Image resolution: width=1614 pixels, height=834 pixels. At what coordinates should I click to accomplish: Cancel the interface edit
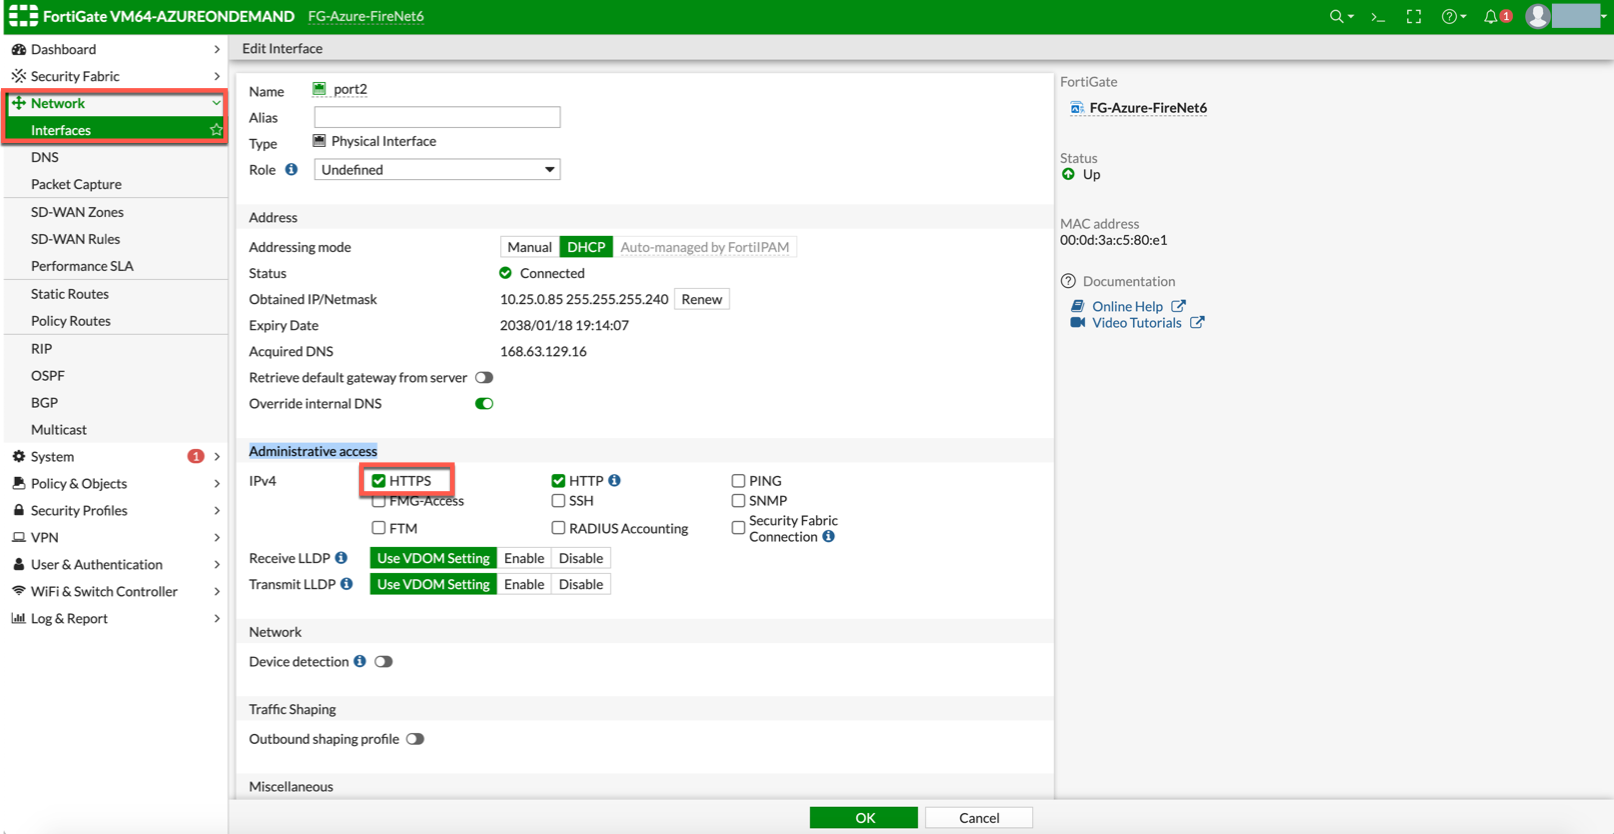point(979,818)
